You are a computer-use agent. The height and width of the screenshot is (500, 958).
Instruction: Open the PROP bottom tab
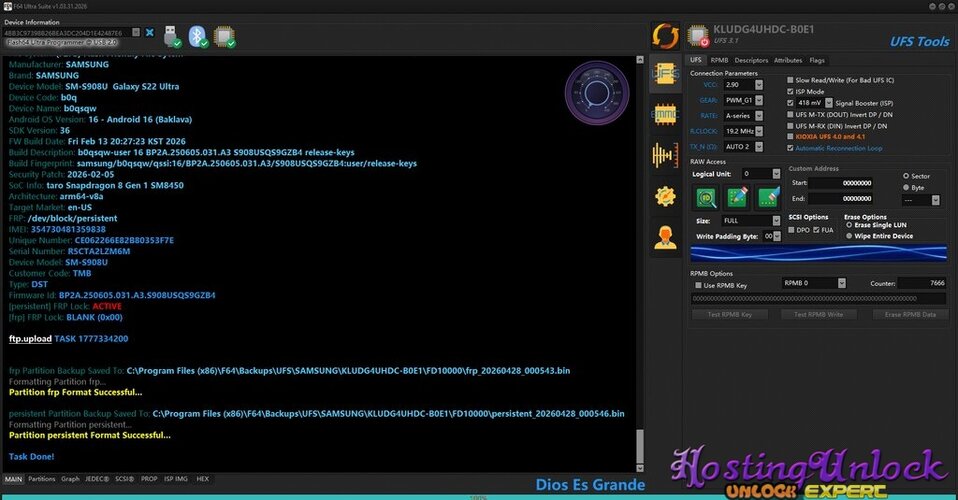[x=149, y=479]
